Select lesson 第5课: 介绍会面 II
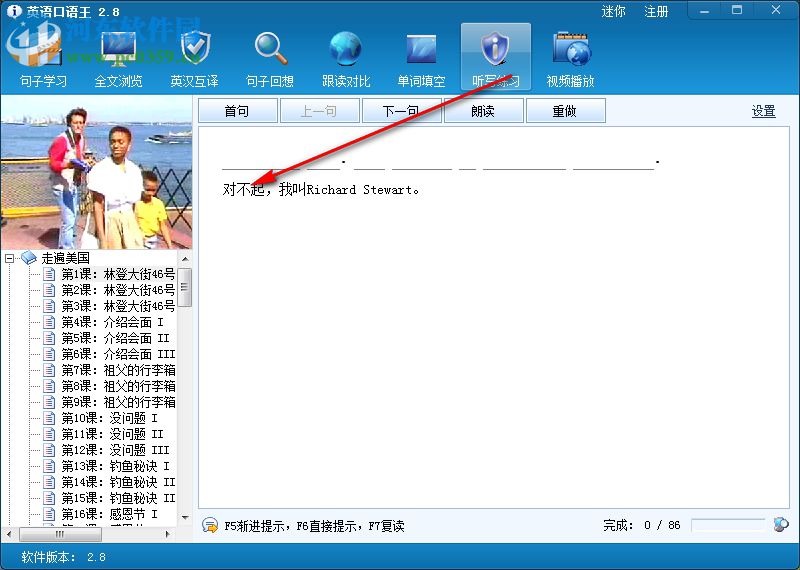The width and height of the screenshot is (800, 570). 116,338
